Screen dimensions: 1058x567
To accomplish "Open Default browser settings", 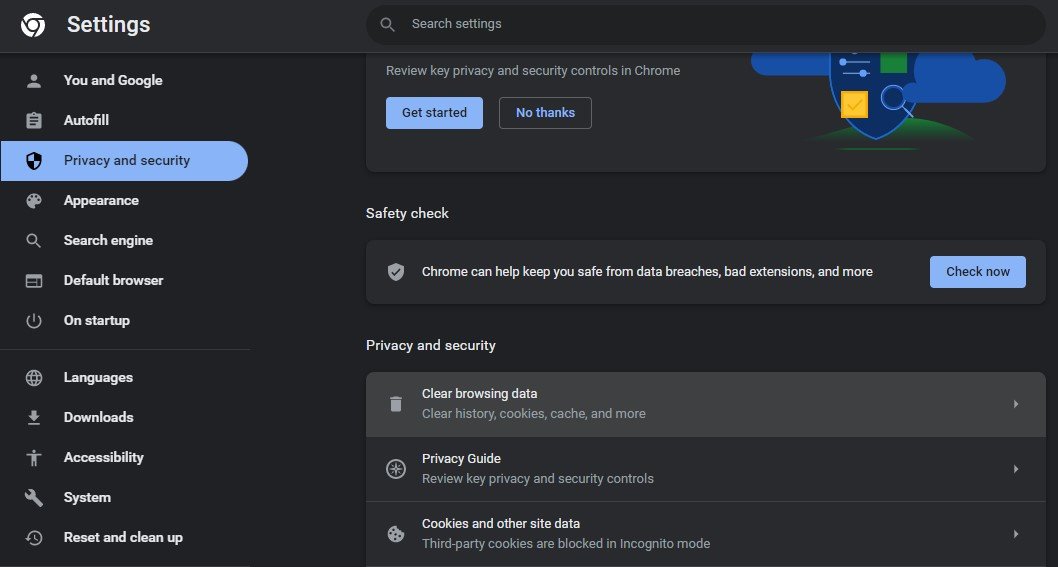I will pyautogui.click(x=124, y=280).
